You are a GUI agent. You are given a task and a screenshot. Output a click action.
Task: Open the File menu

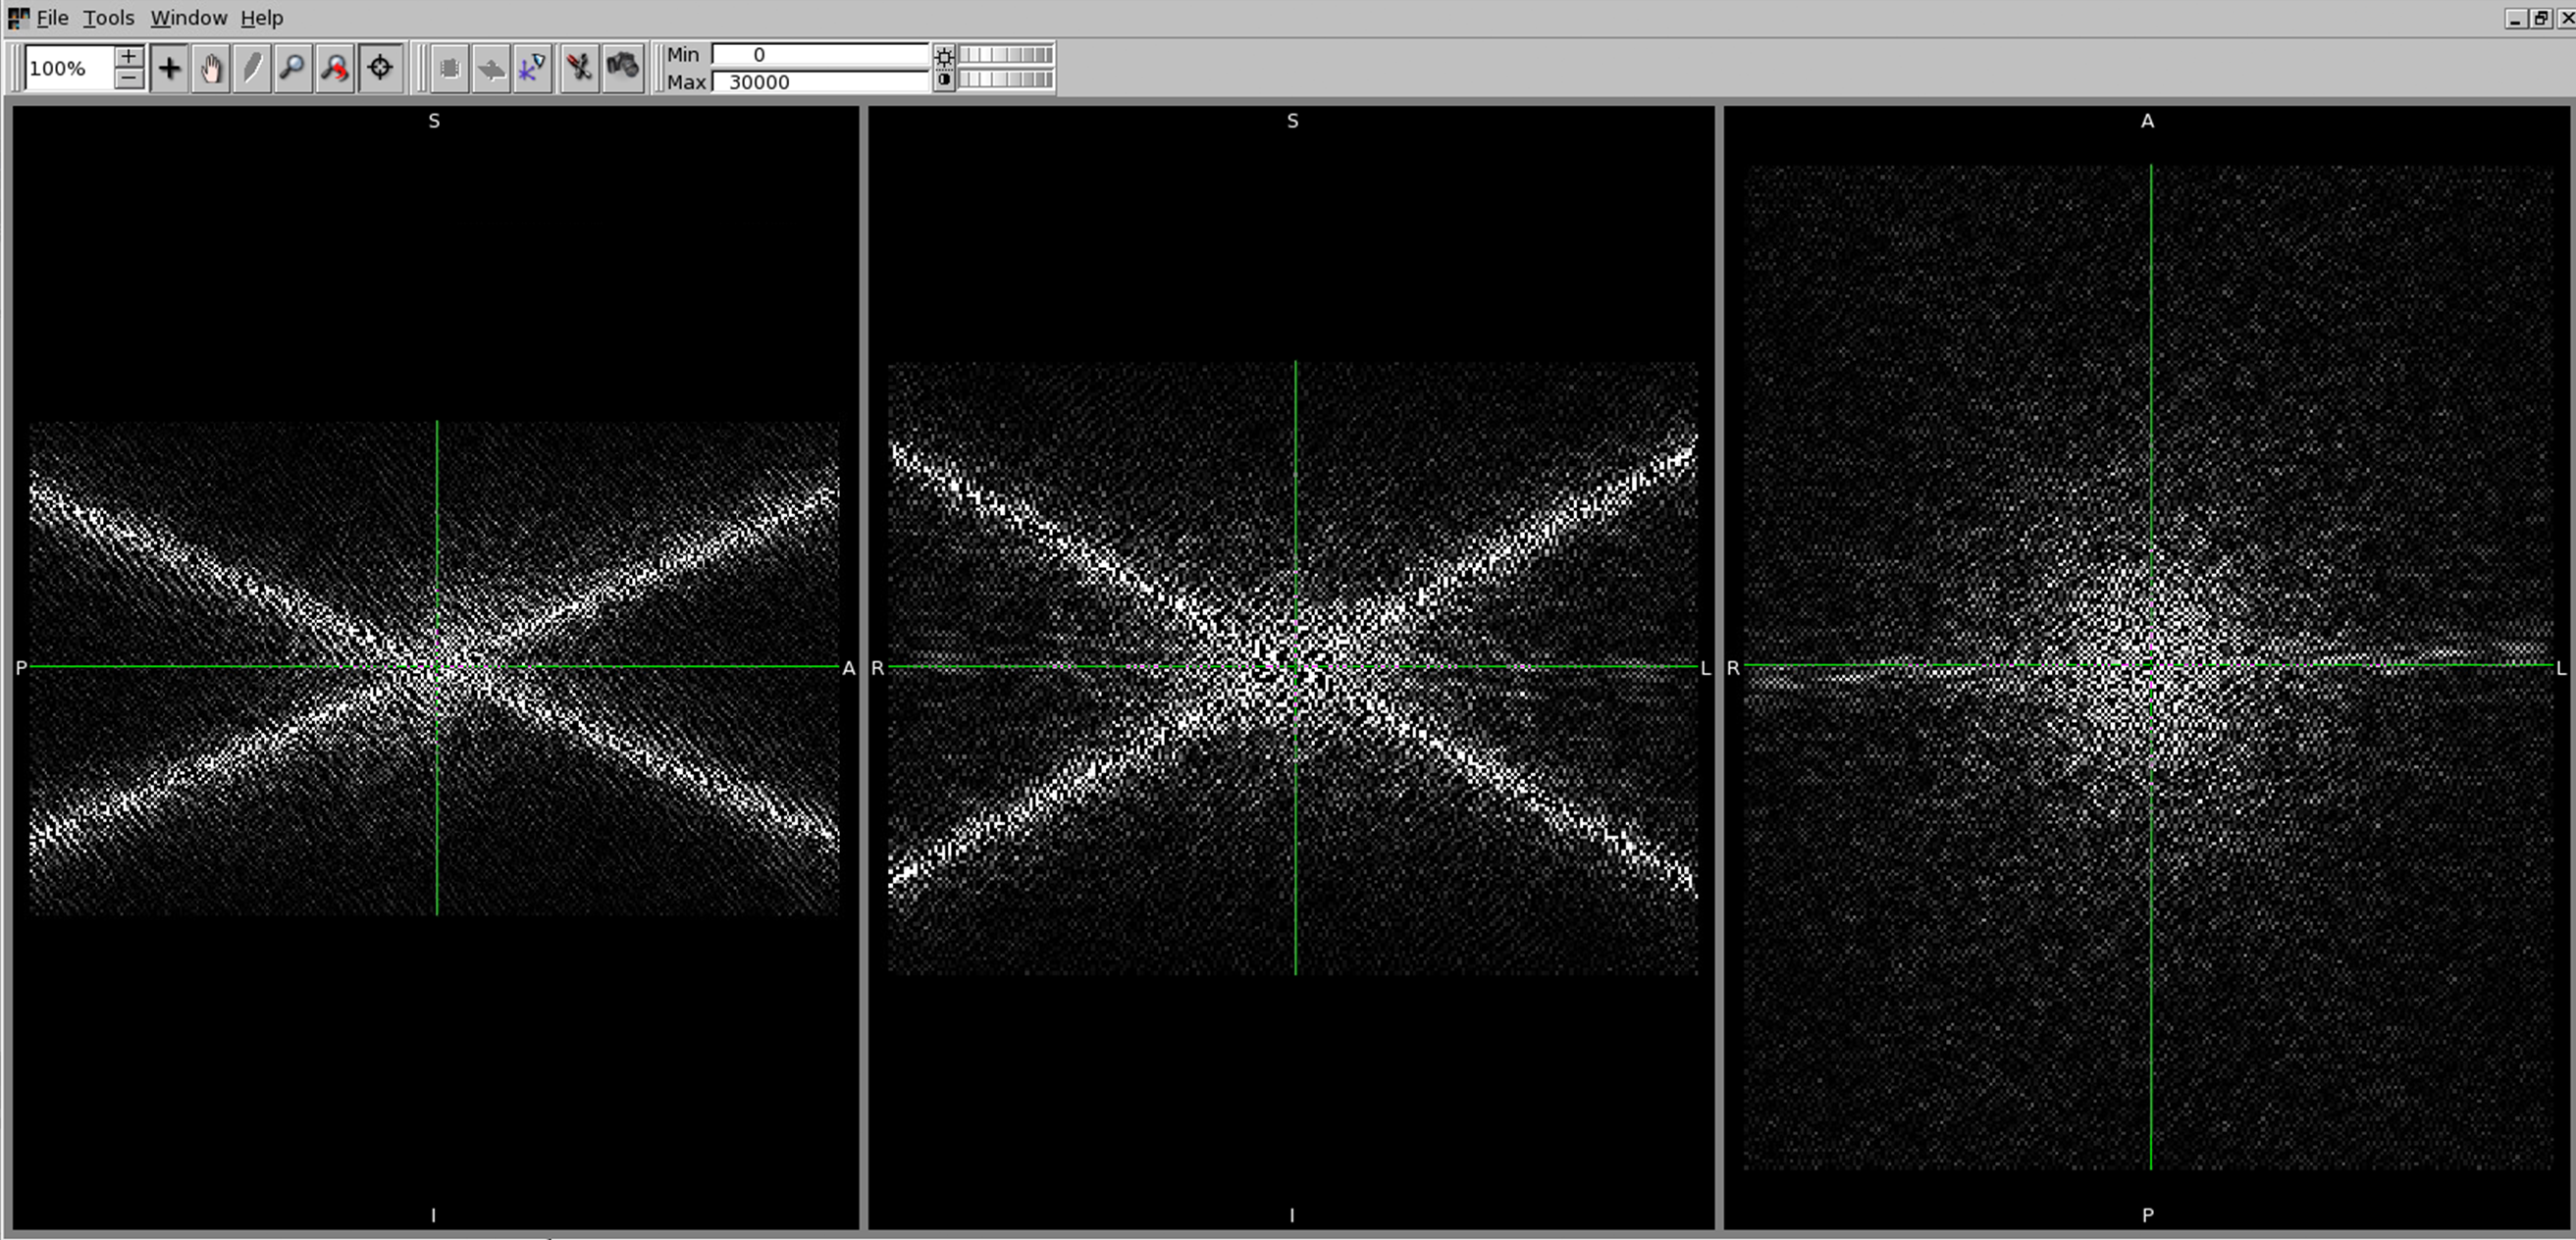tap(52, 18)
